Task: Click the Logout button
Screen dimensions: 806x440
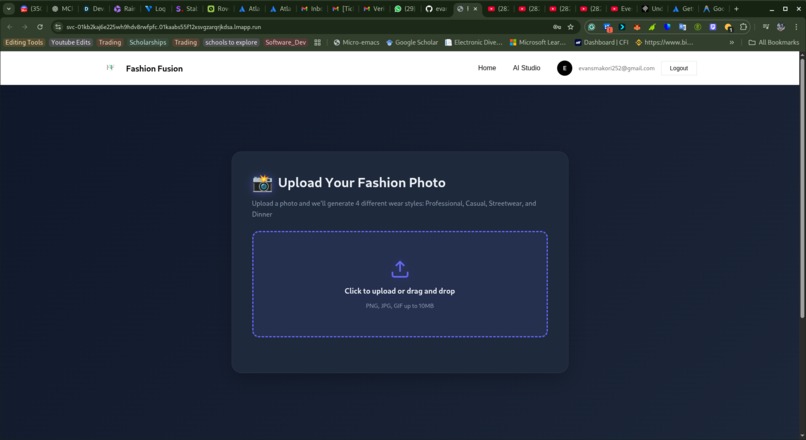Action: (x=679, y=68)
